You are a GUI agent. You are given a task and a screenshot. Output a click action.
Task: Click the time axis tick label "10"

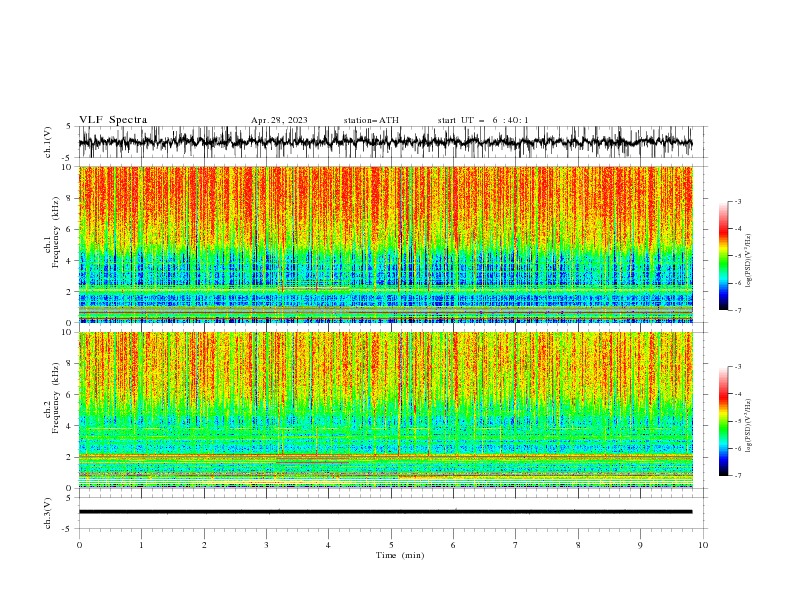(703, 545)
